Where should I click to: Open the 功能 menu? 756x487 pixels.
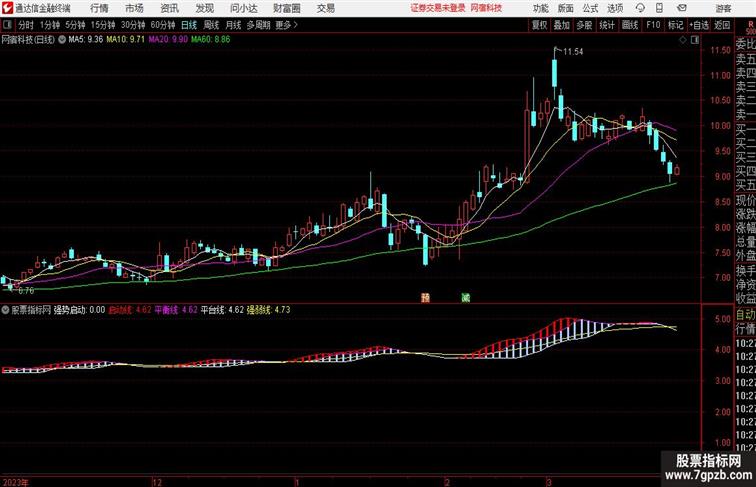(540, 8)
